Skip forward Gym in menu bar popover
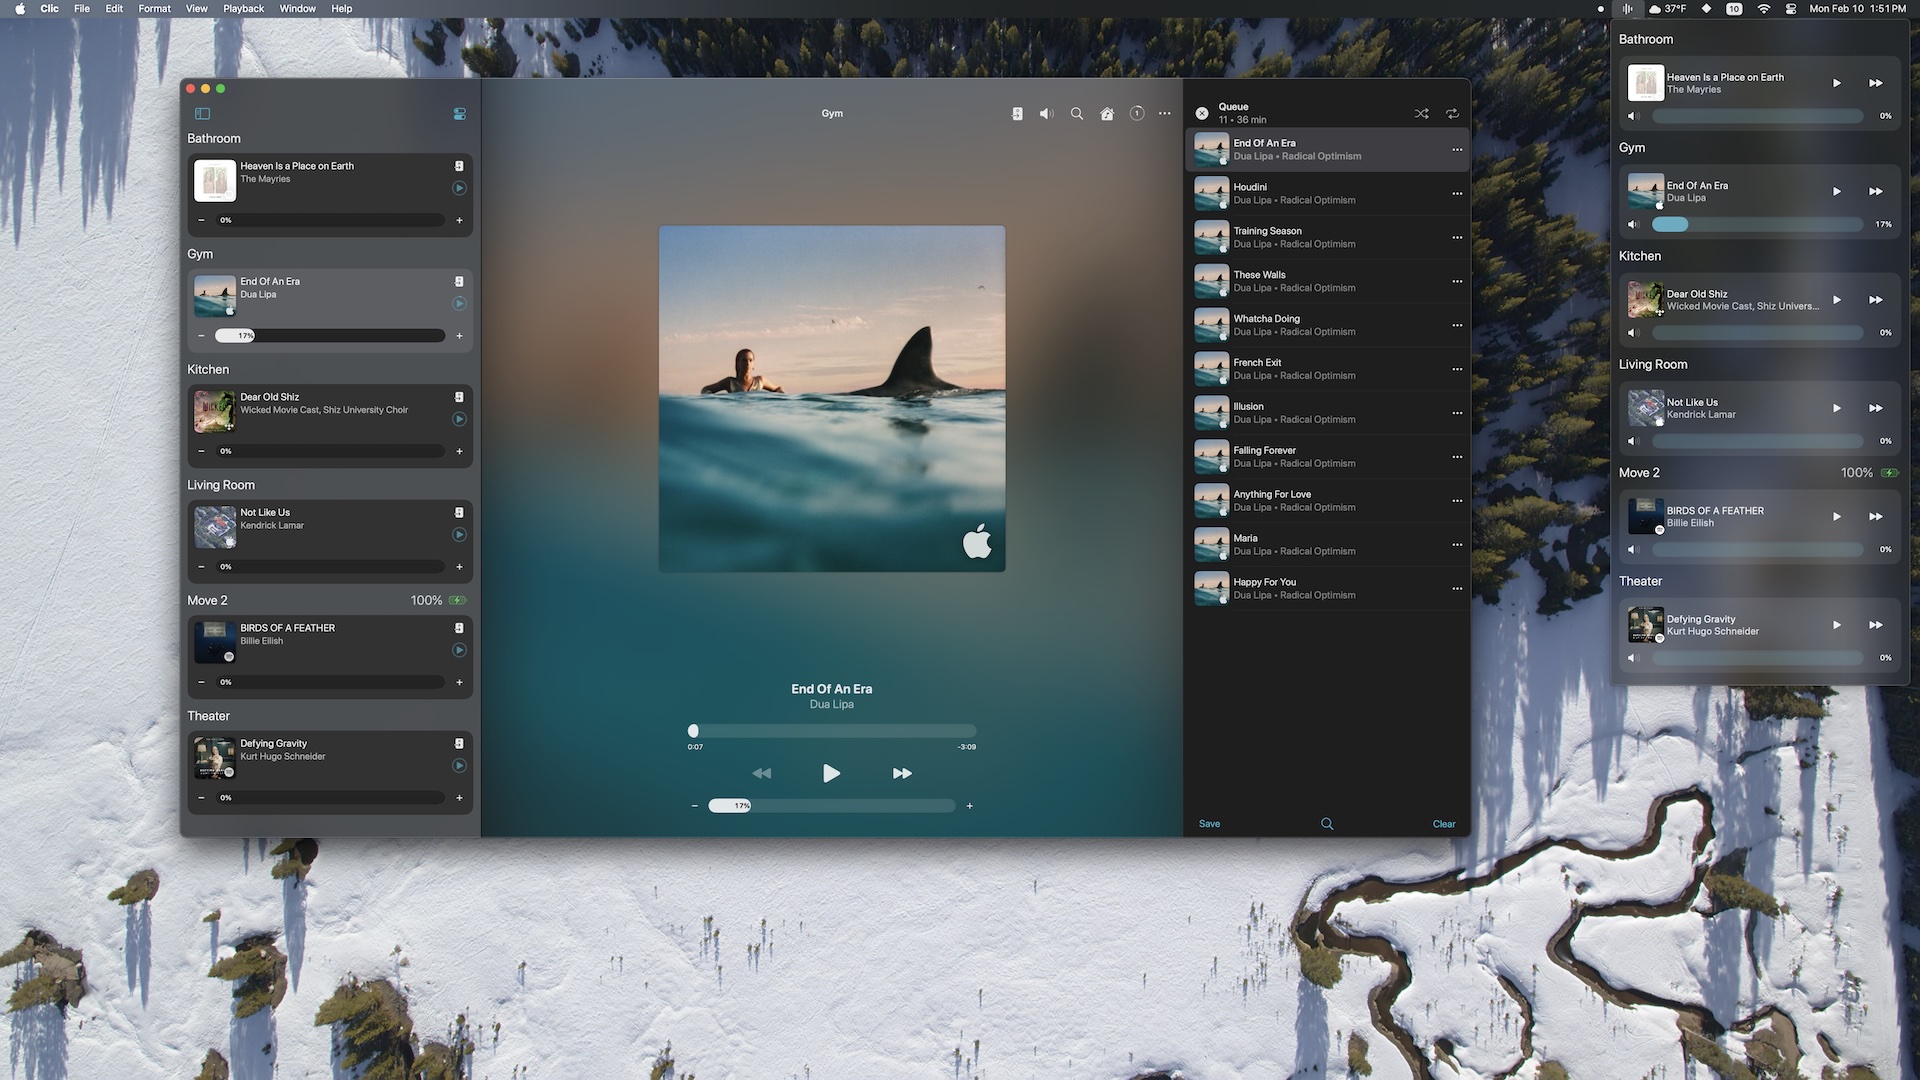Image resolution: width=1920 pixels, height=1080 pixels. [x=1876, y=191]
